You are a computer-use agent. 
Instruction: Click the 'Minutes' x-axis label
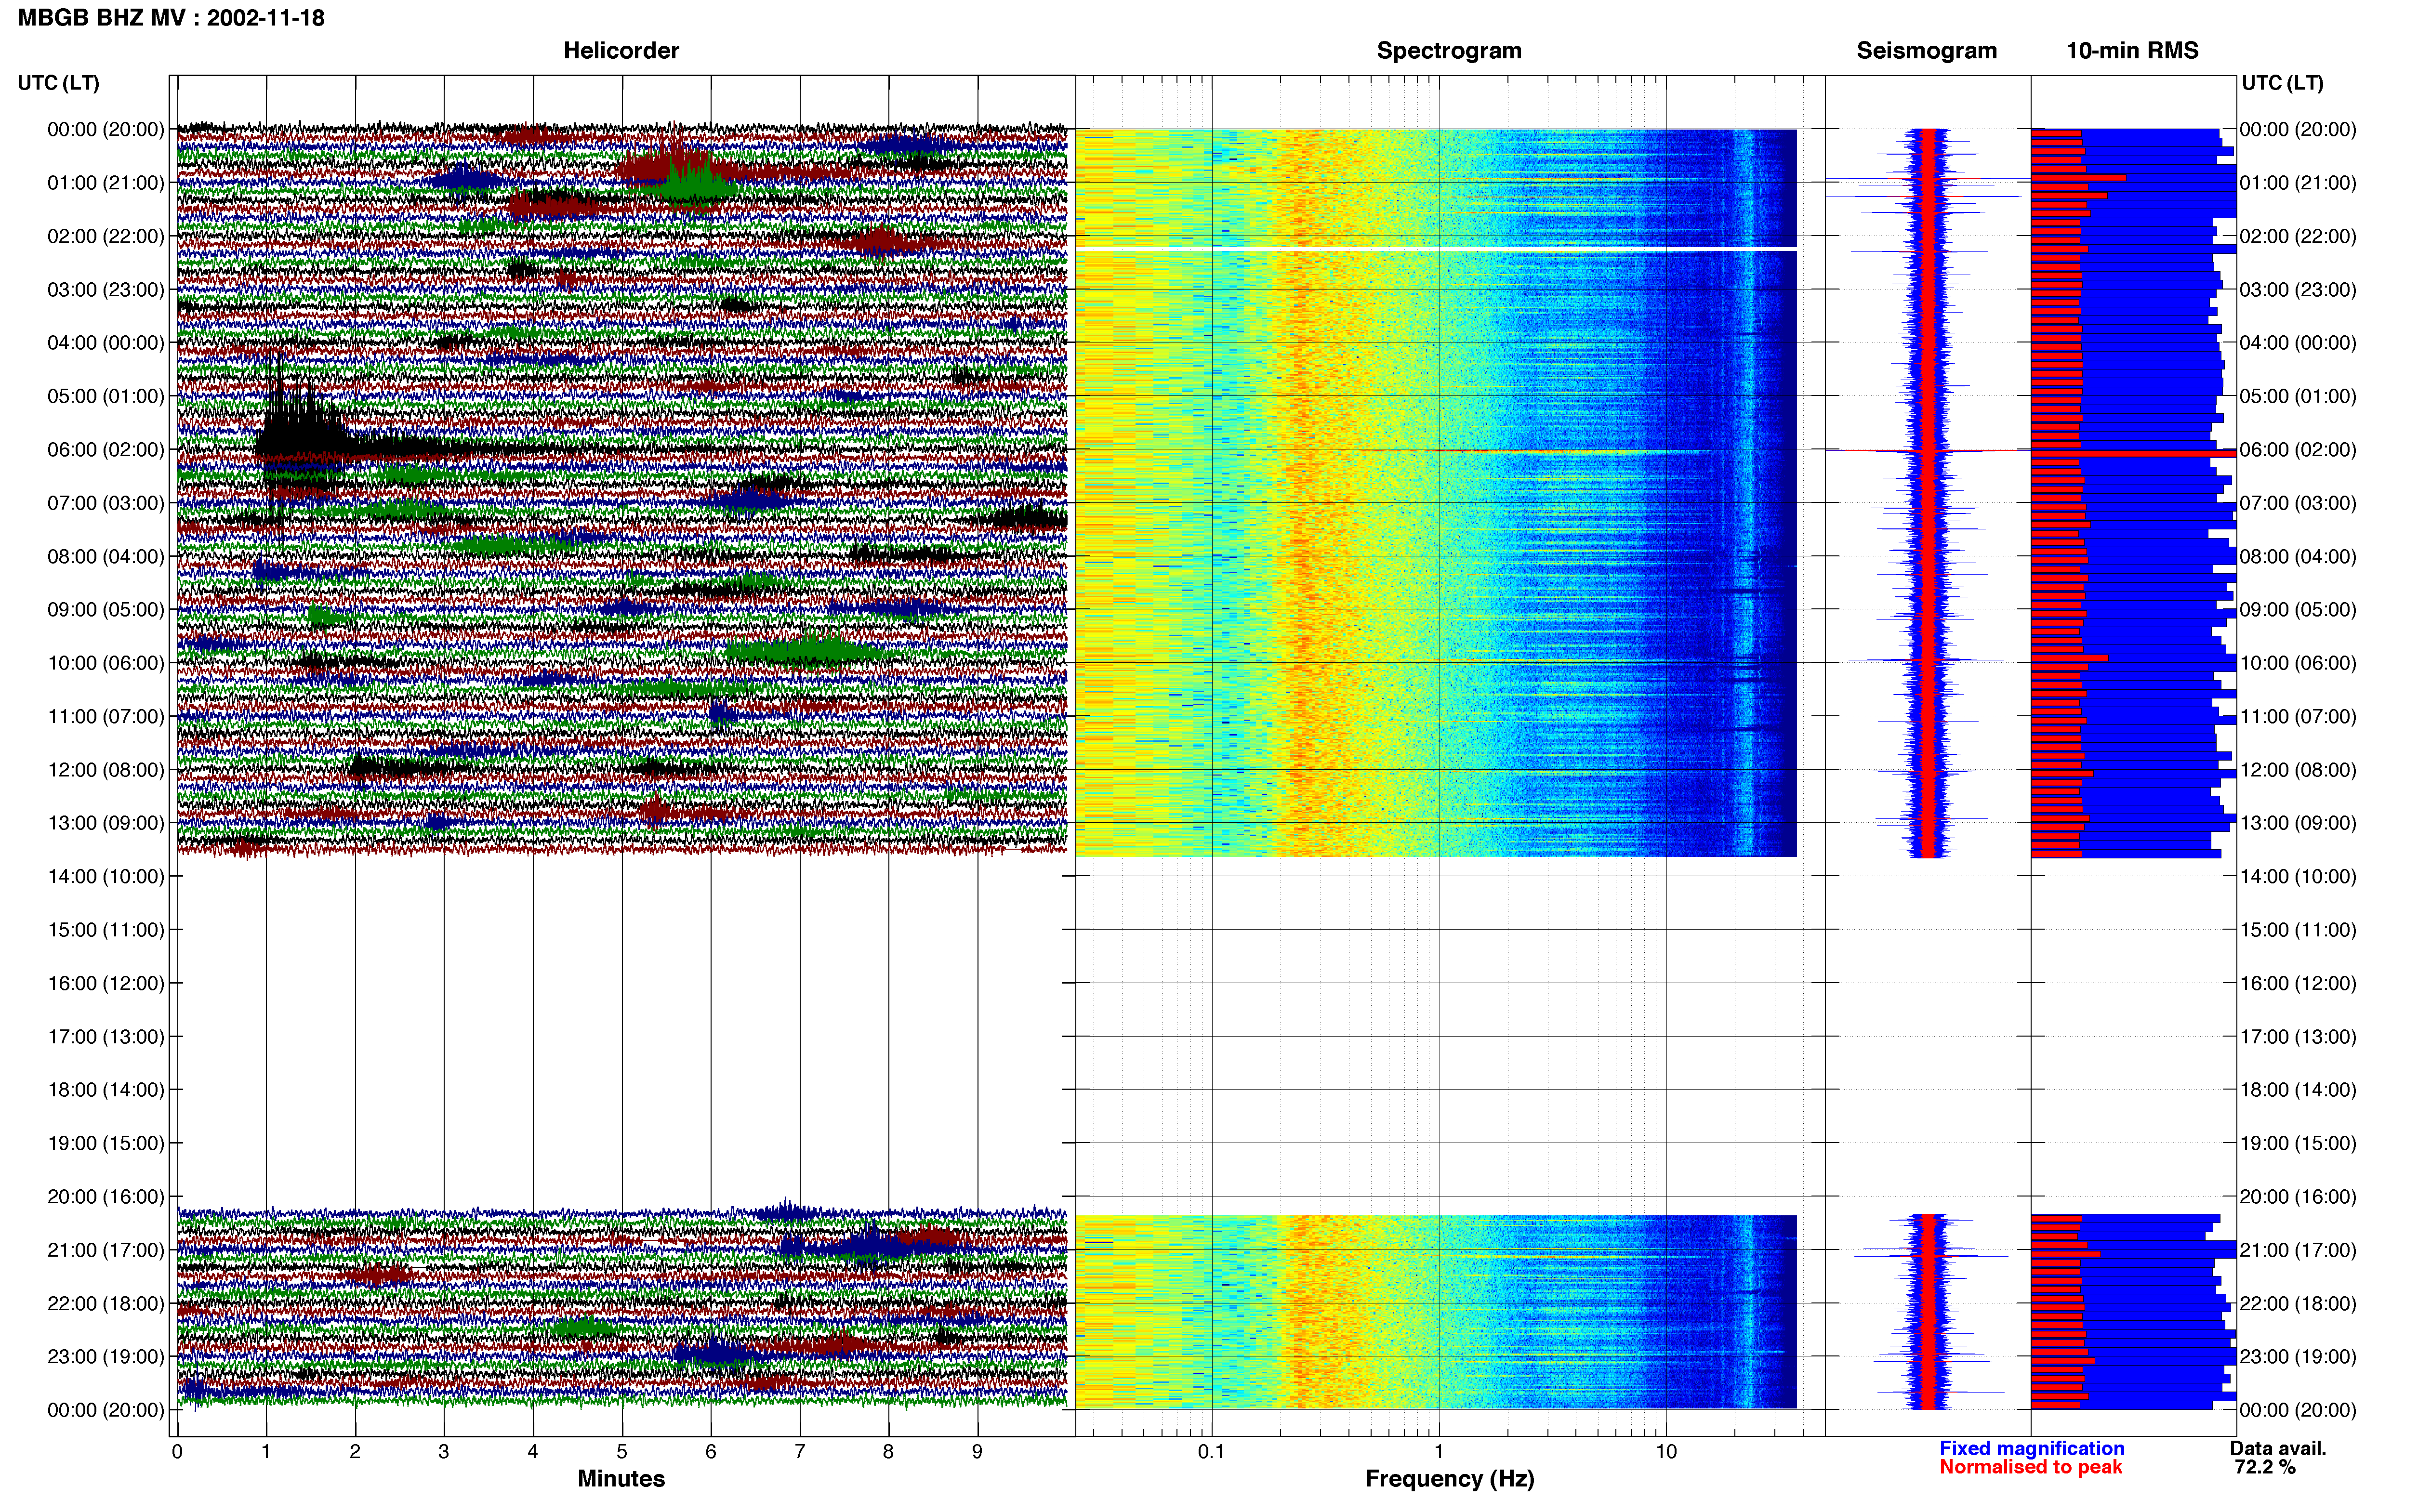621,1478
